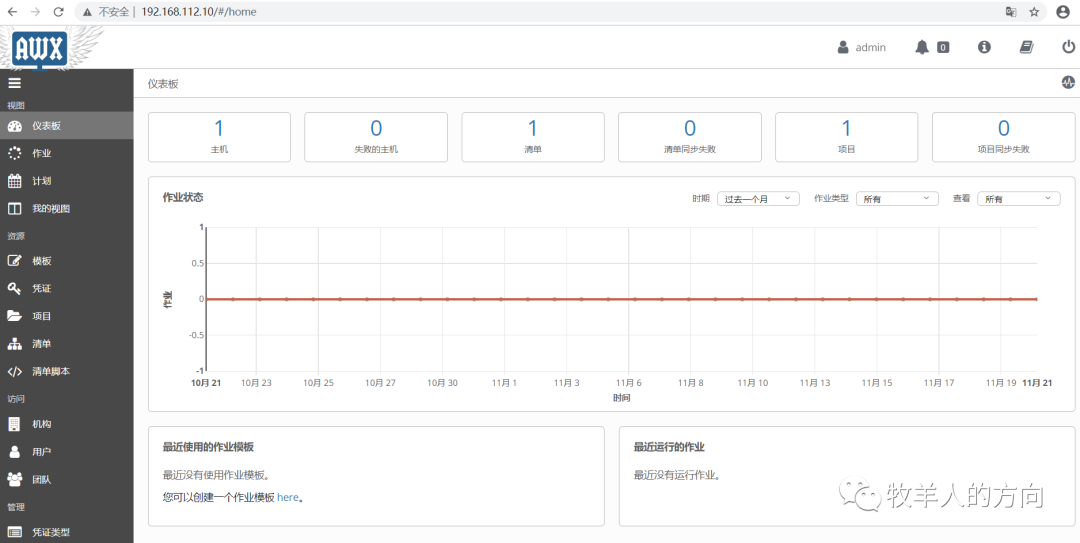The width and height of the screenshot is (1080, 543).
Task: Expand the 时期 dropdown 过去一个月
Action: (x=758, y=198)
